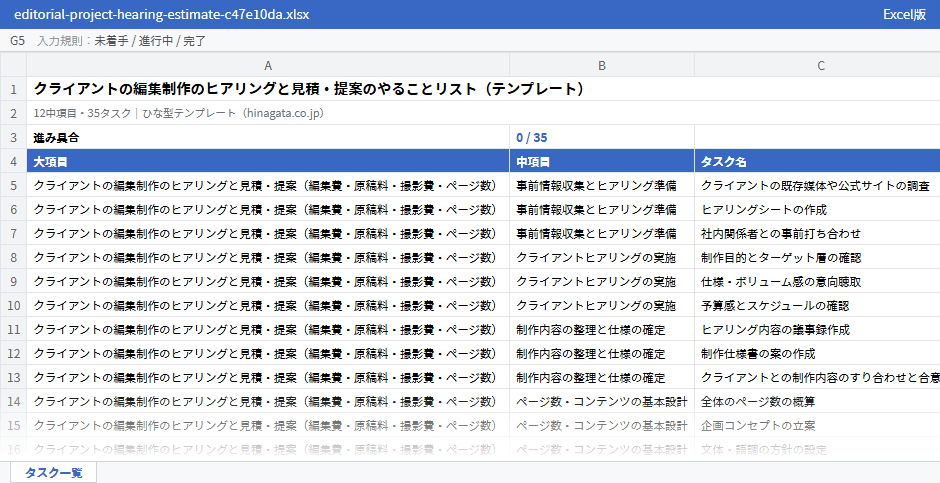Screen dimensions: 940x483
Task: Select row 8 cell クライアントヒアリングの実施
Action: point(602,257)
